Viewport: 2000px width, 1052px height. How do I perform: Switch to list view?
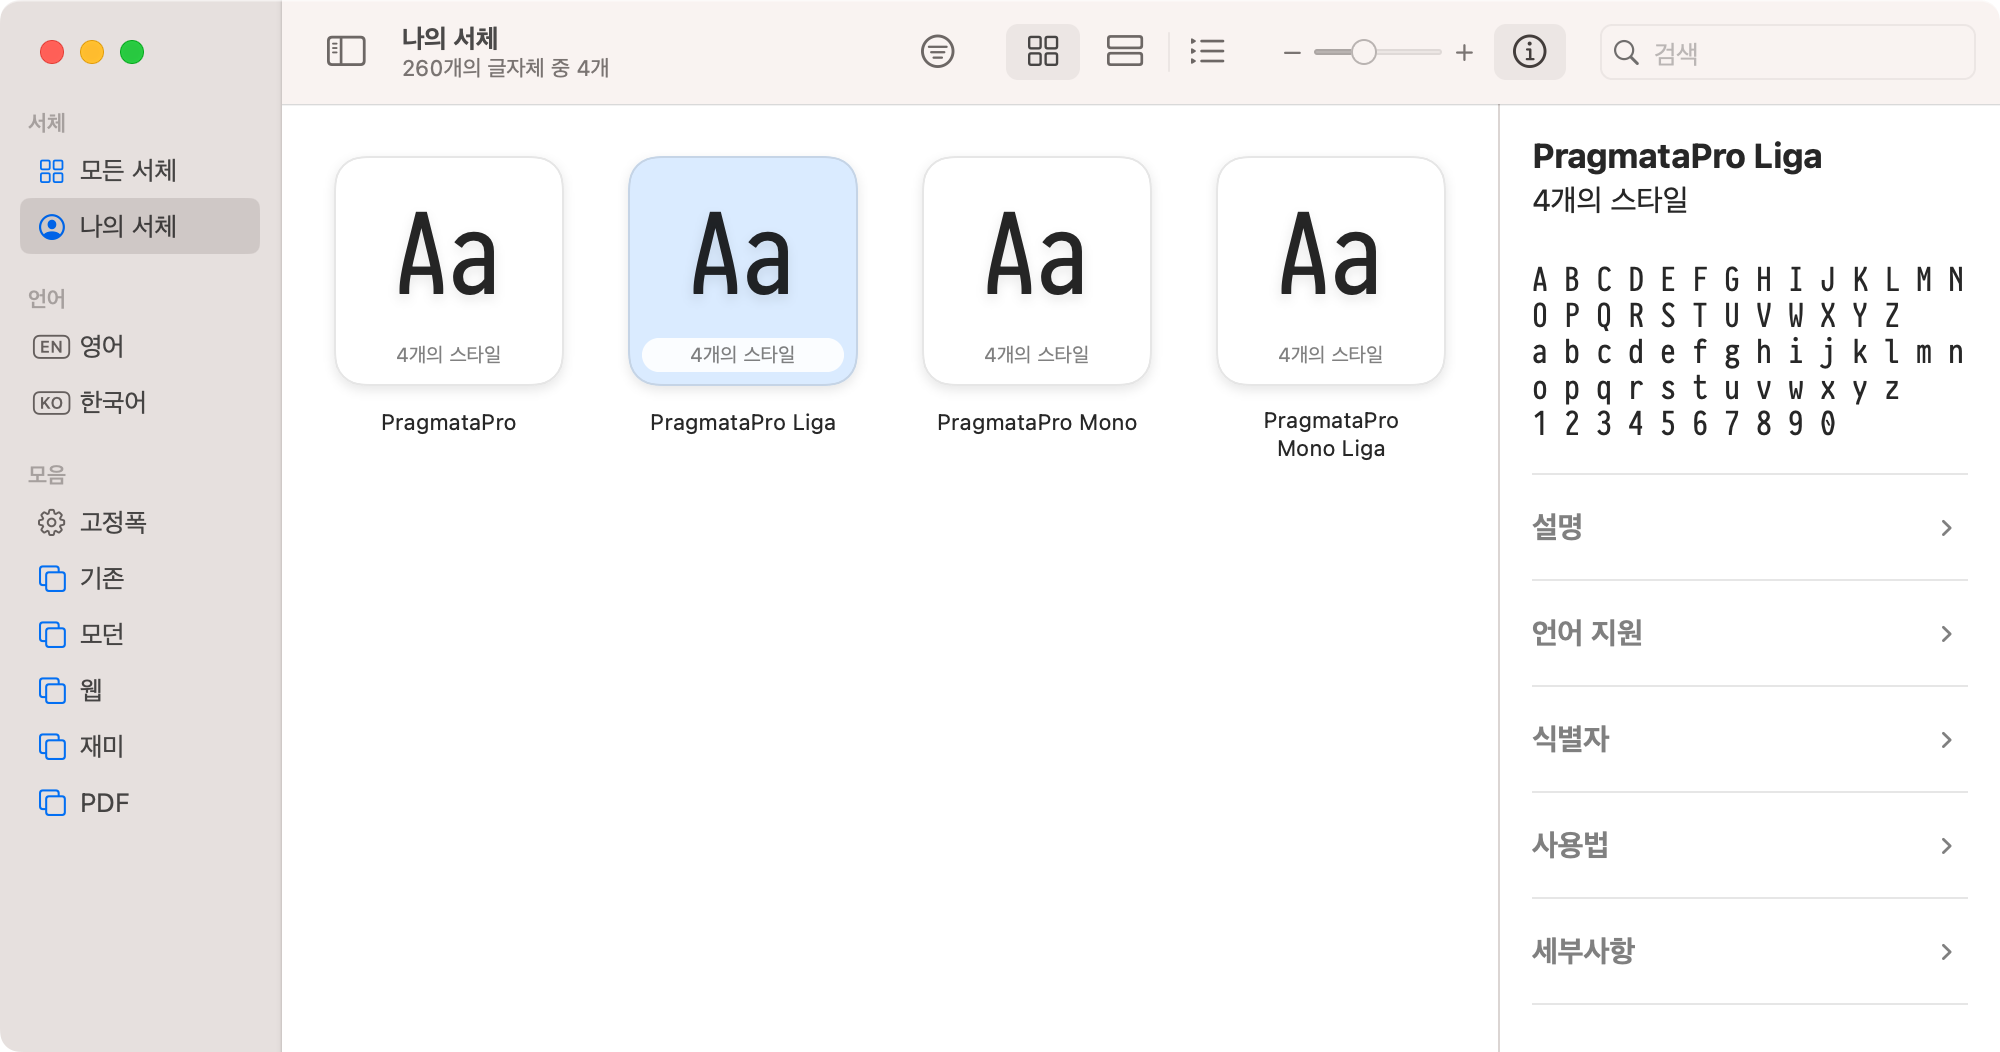point(1208,51)
